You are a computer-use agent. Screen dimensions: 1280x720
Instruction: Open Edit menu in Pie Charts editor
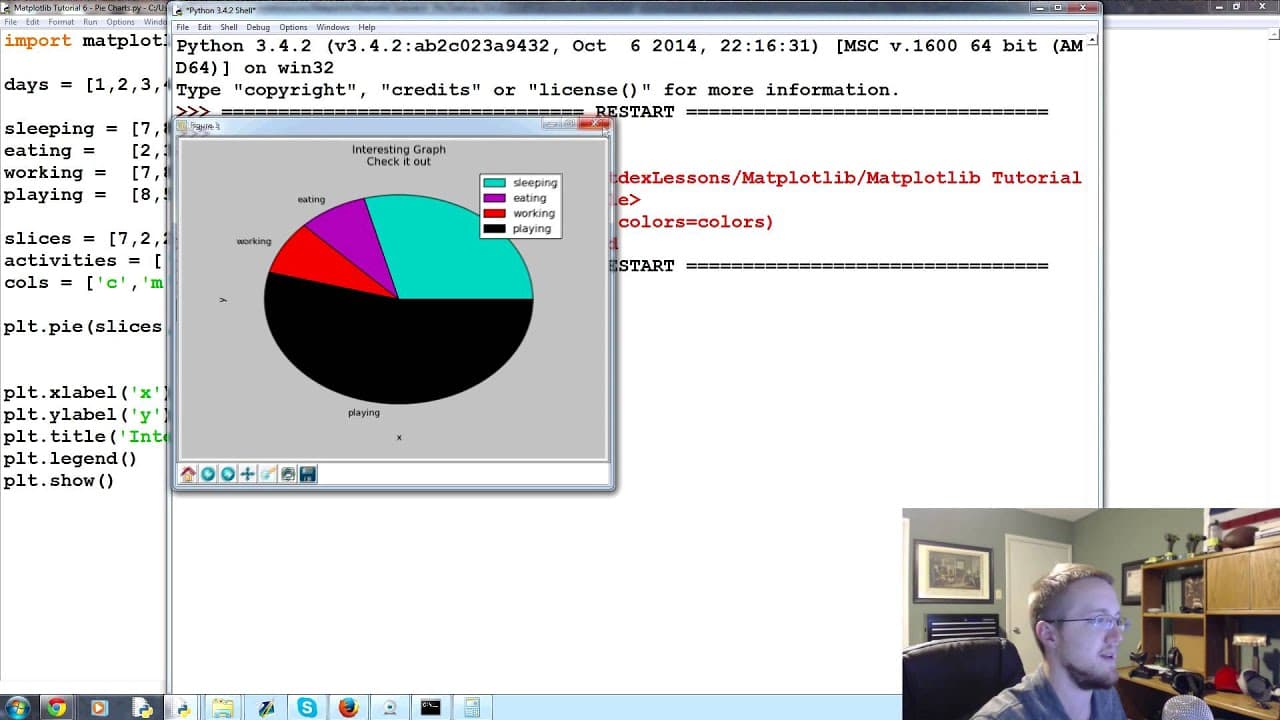[x=33, y=22]
